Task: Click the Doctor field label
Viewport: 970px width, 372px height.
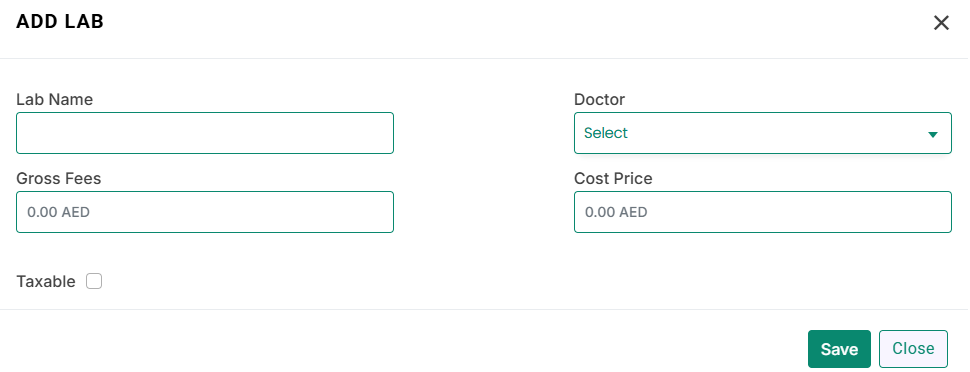Action: coord(599,99)
